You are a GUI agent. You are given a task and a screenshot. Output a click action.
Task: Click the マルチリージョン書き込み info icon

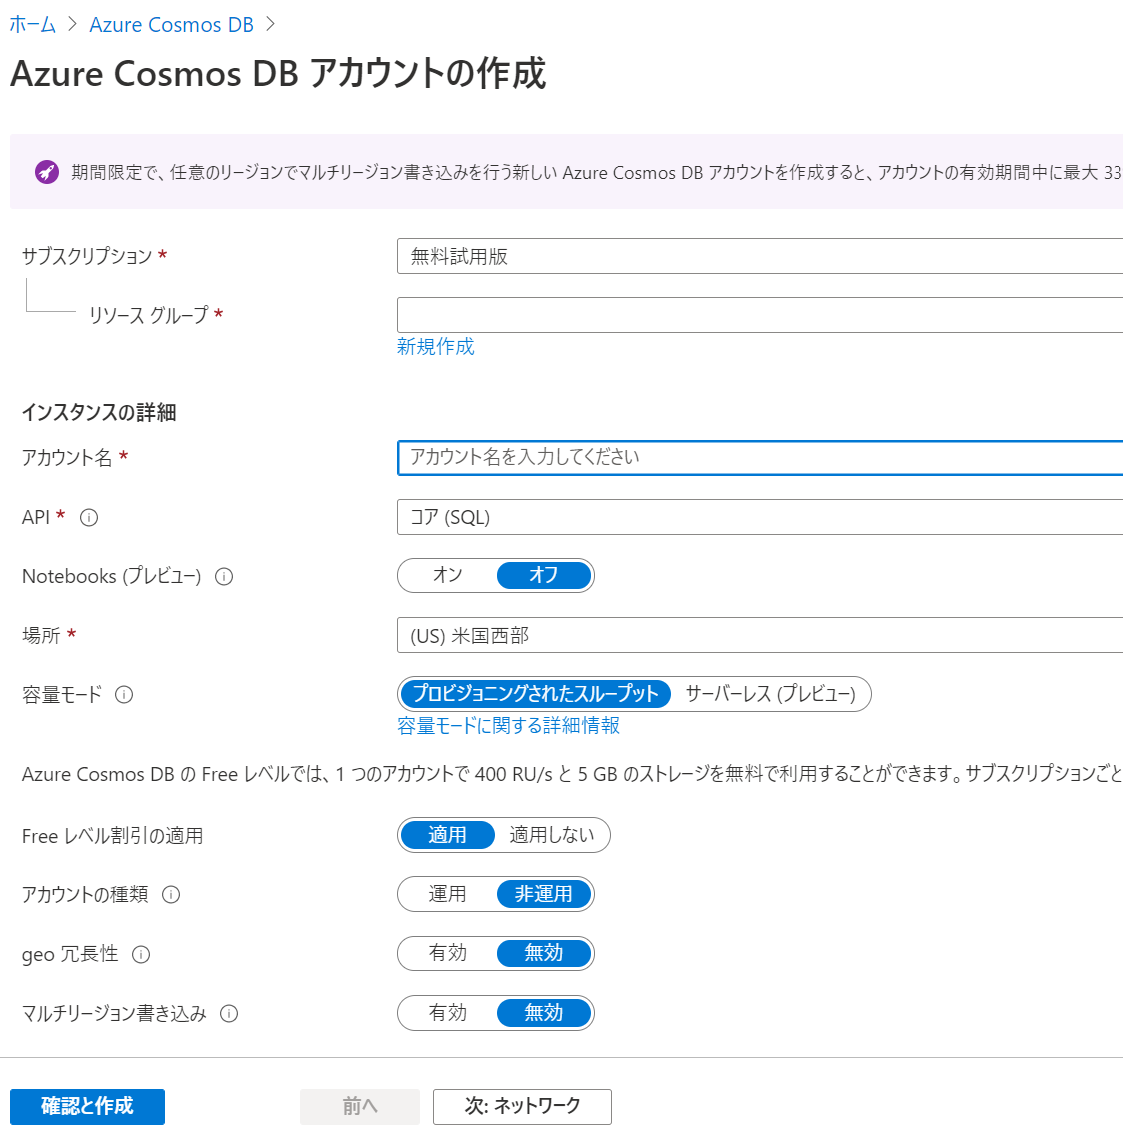tap(229, 1013)
